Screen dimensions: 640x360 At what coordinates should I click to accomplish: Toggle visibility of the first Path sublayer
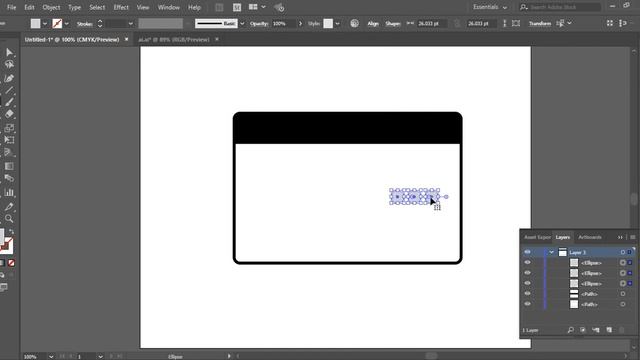click(x=527, y=293)
